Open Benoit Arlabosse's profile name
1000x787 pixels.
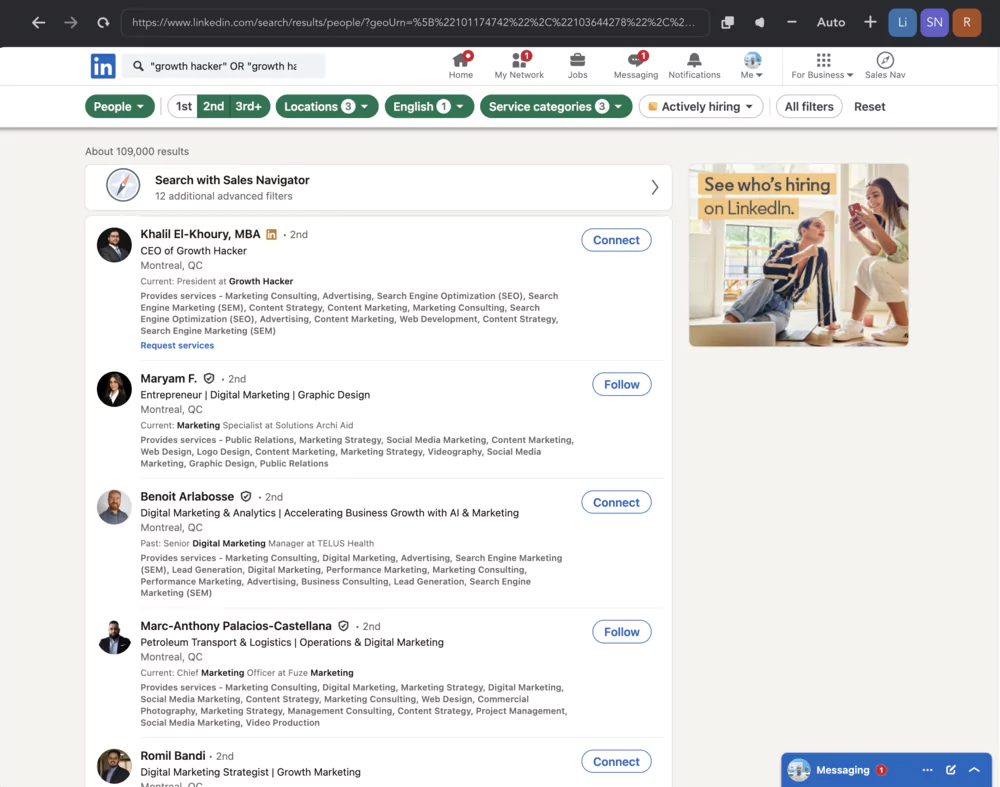[187, 496]
